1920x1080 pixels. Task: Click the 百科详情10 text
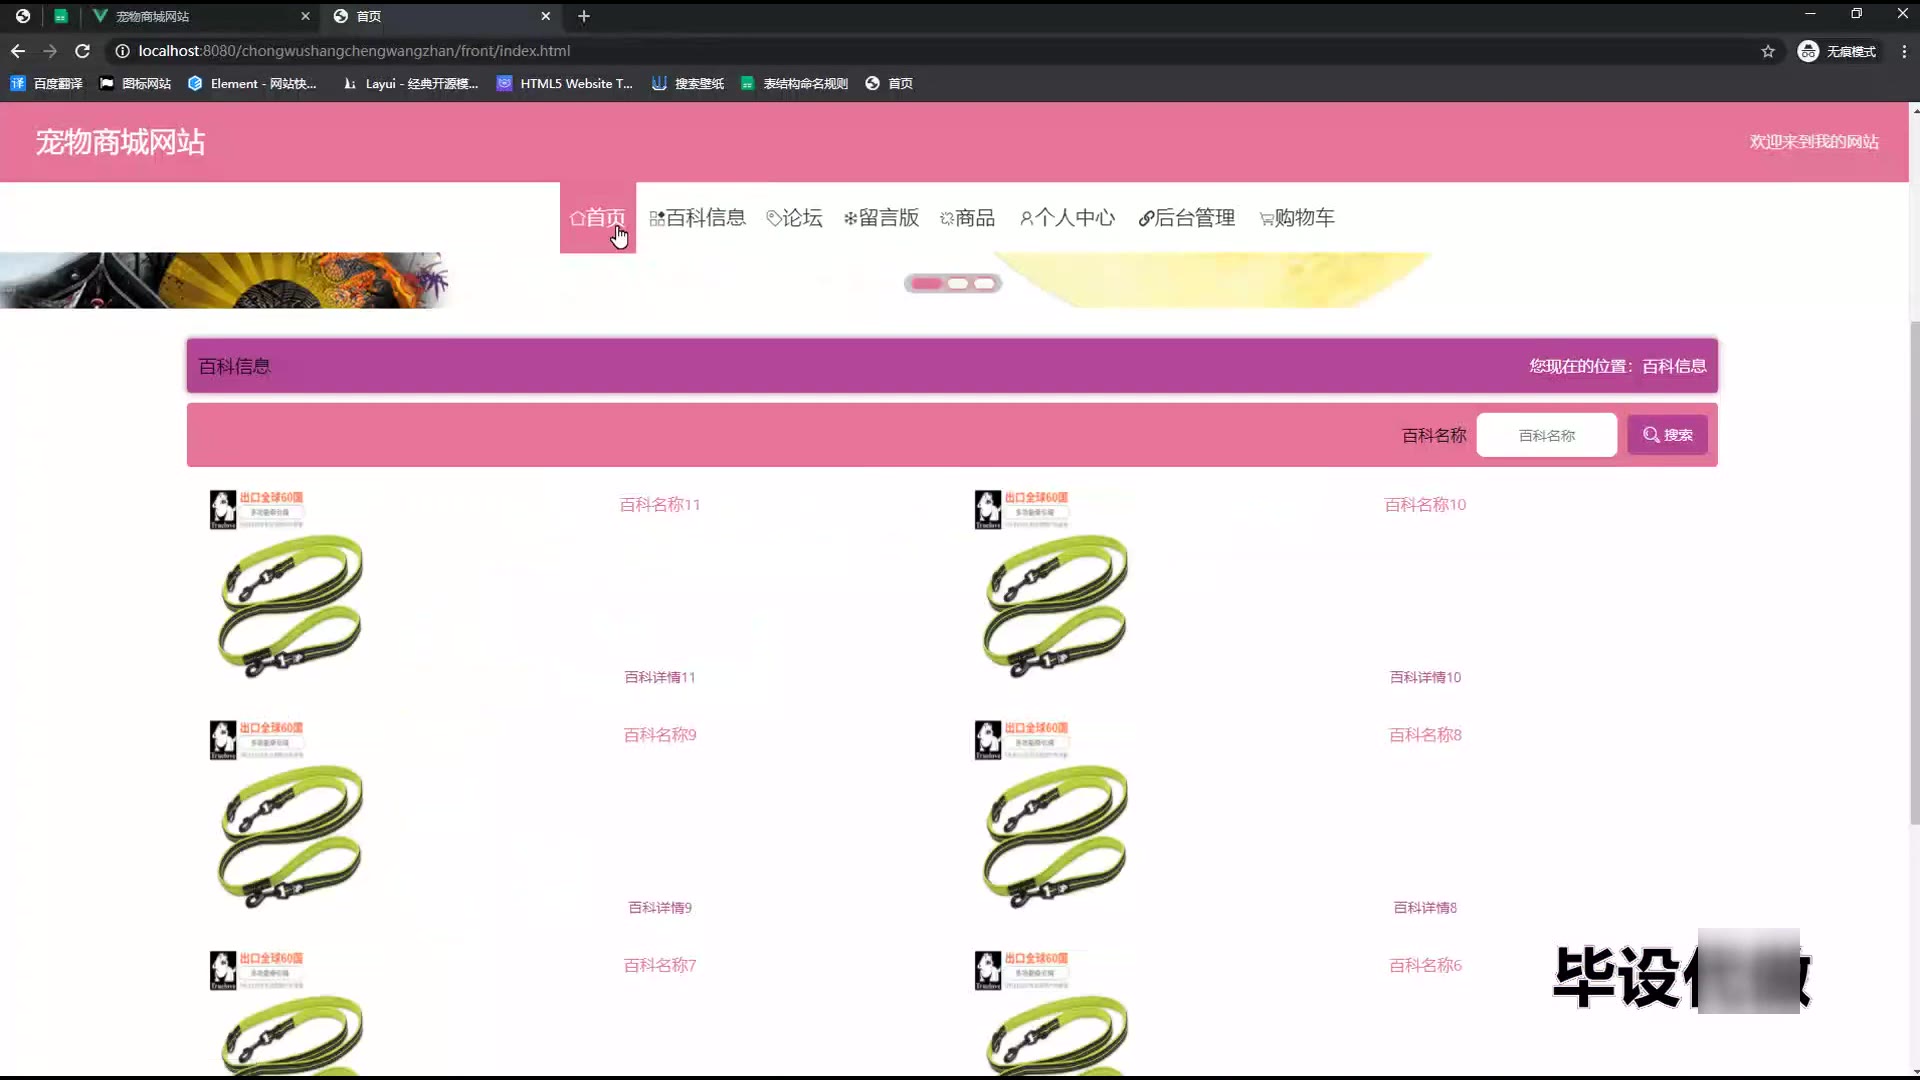pos(1425,677)
